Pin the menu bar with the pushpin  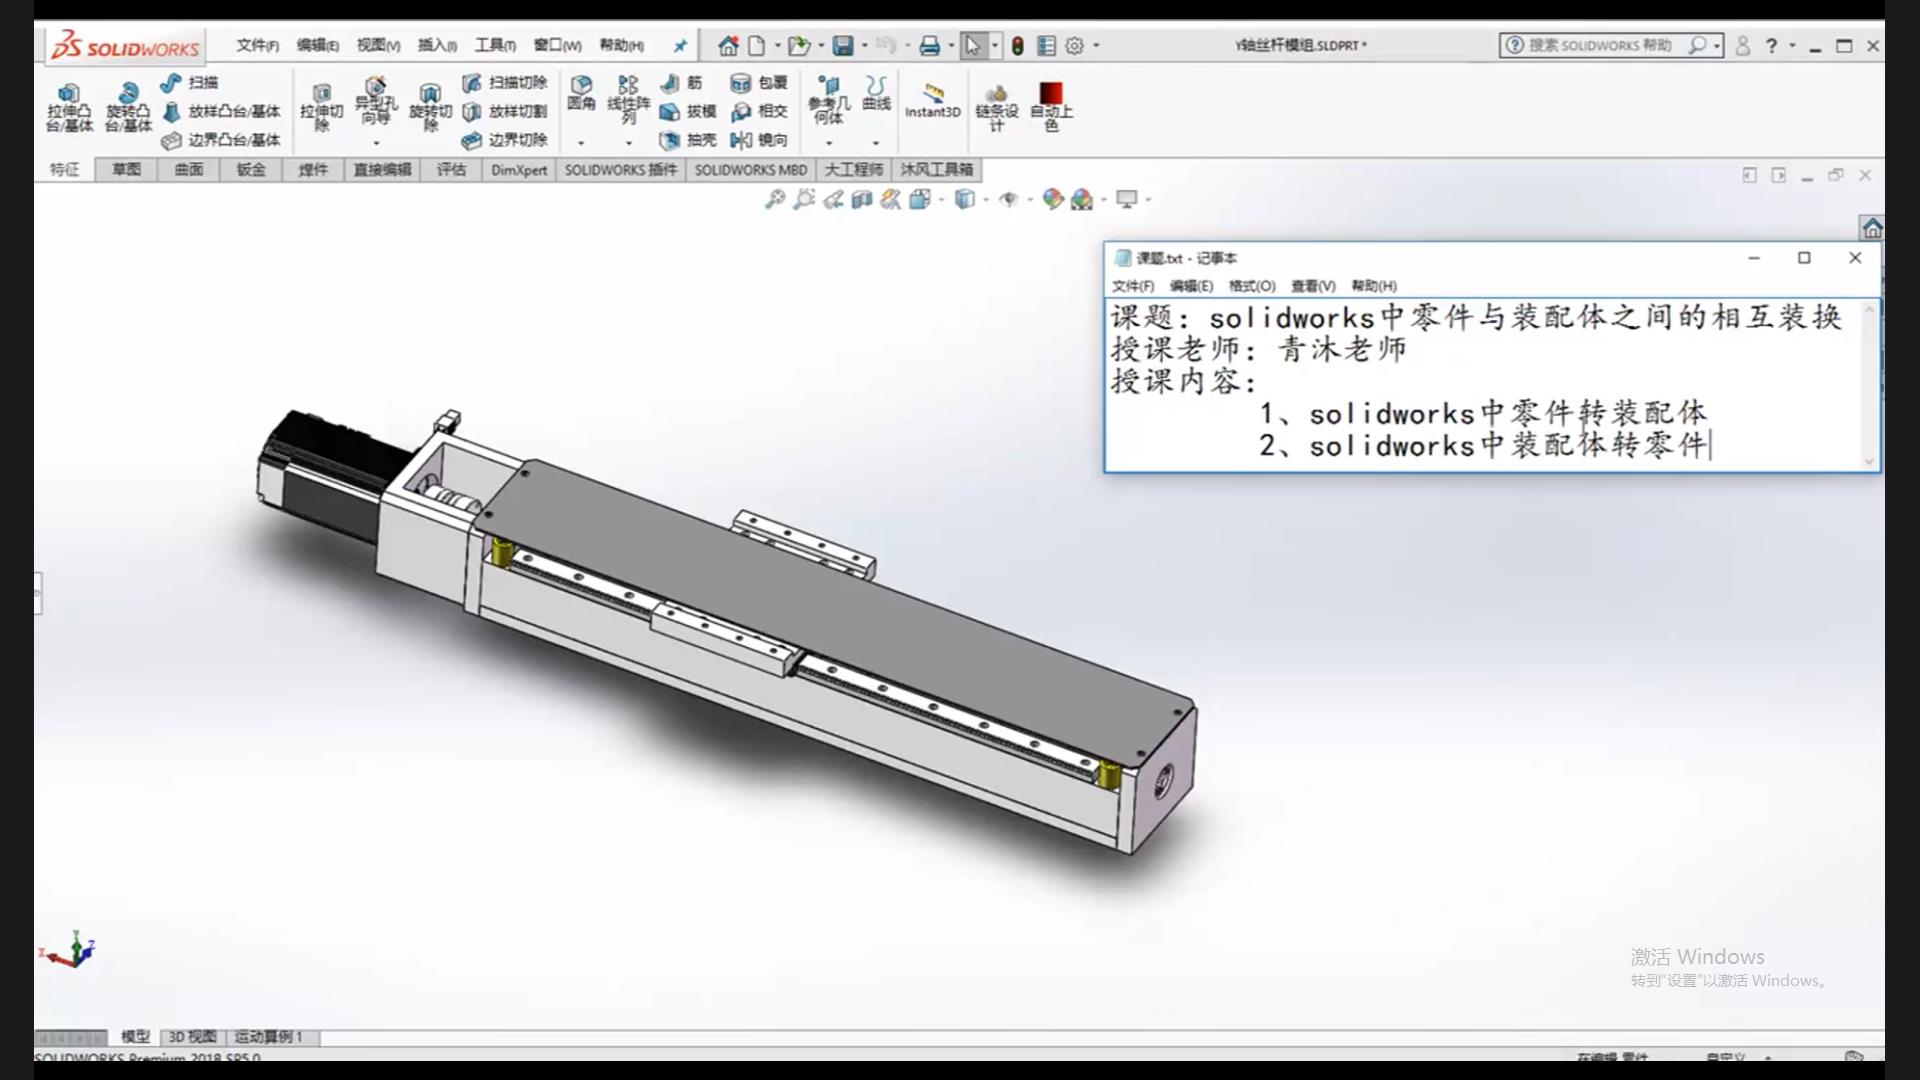pyautogui.click(x=681, y=46)
